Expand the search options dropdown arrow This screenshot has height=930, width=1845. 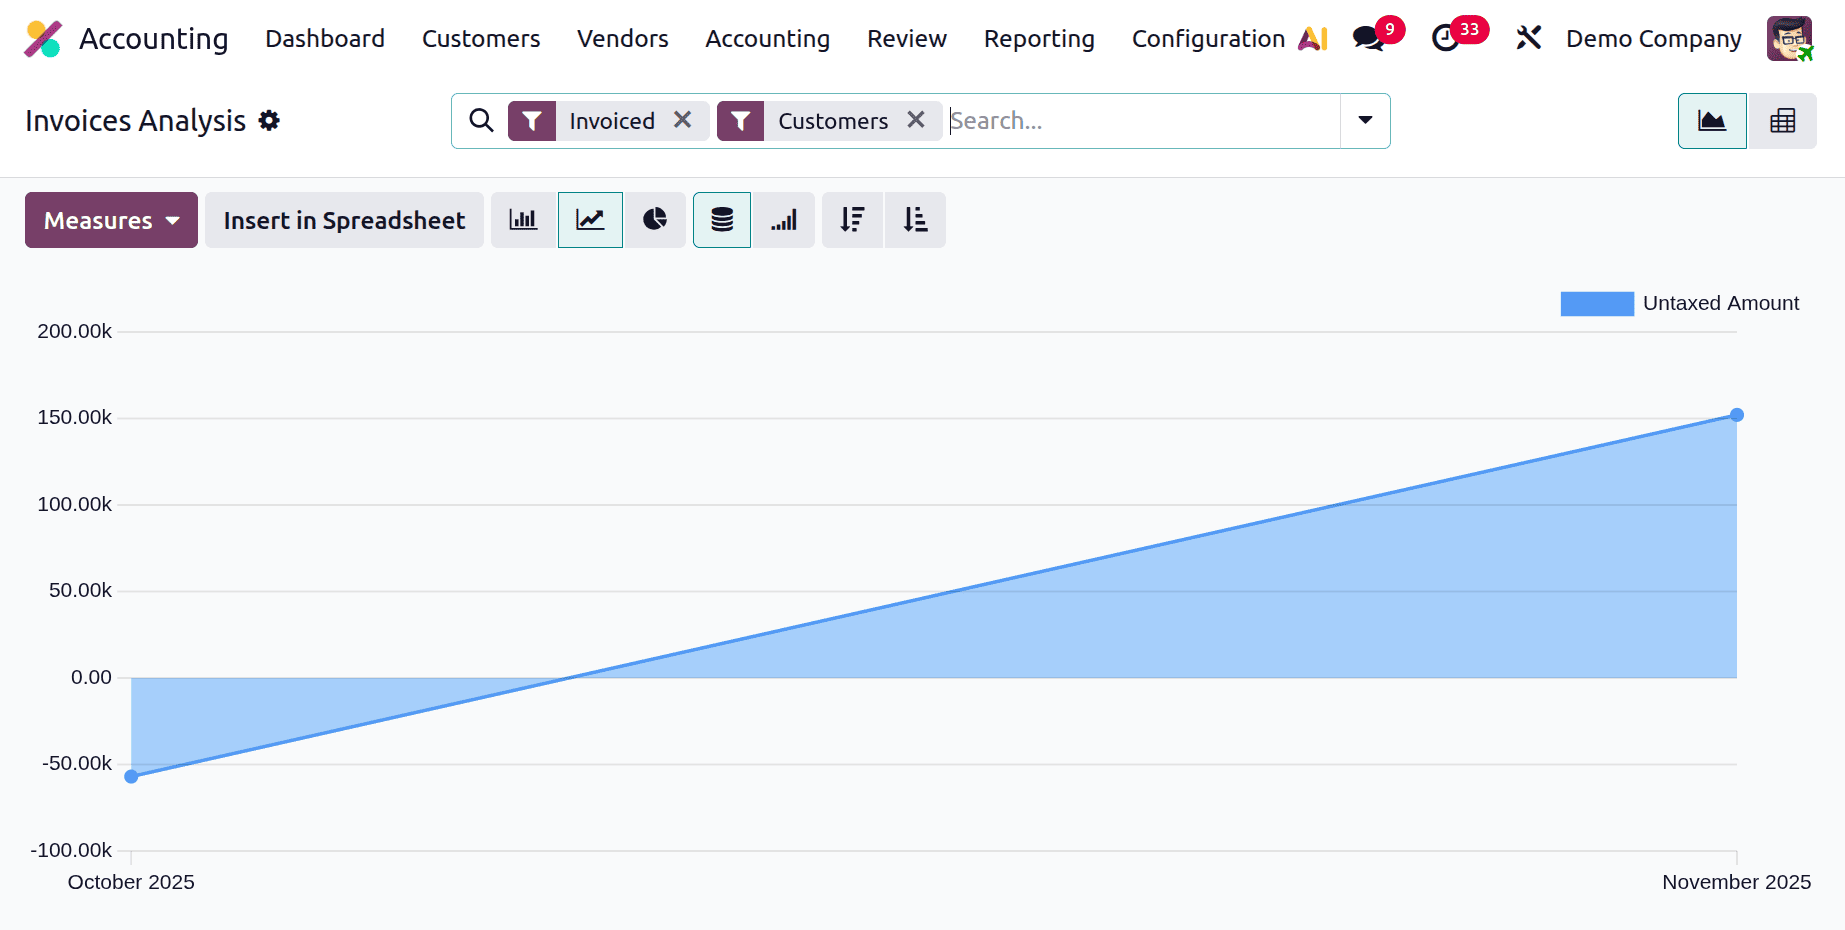(1365, 121)
